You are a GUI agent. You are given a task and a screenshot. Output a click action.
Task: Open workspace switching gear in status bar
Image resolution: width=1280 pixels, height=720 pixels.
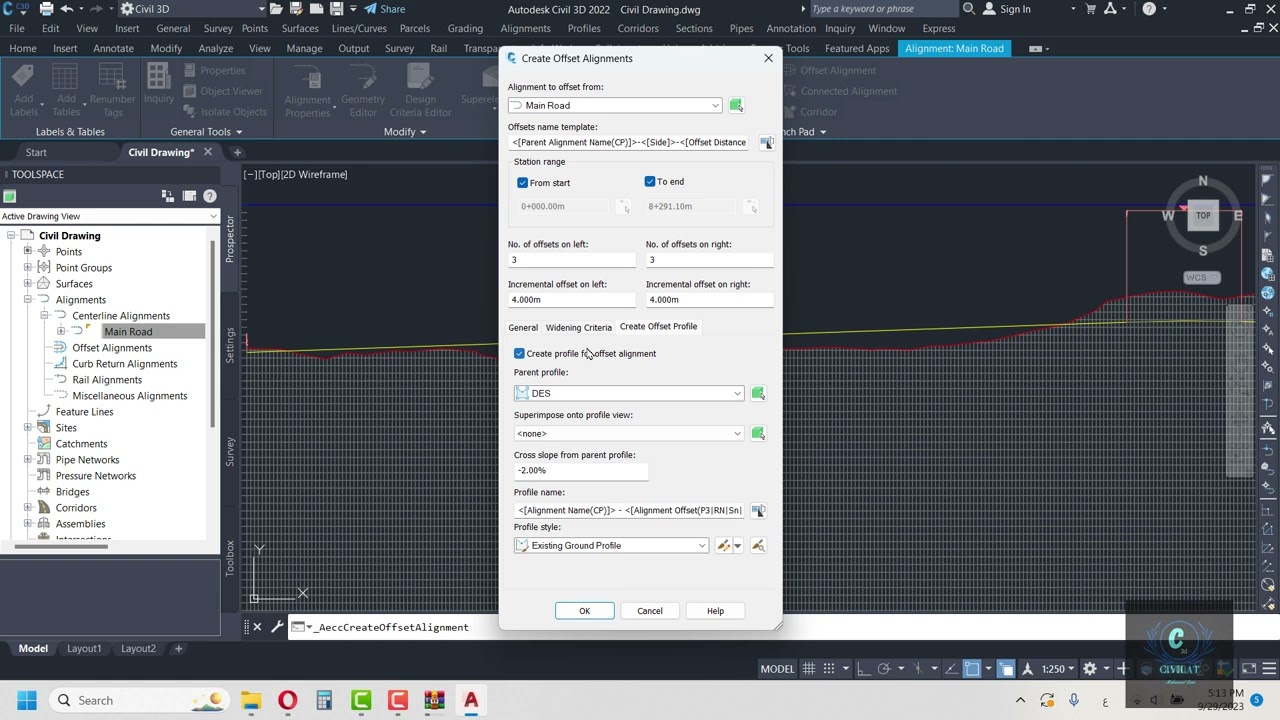pos(1090,669)
